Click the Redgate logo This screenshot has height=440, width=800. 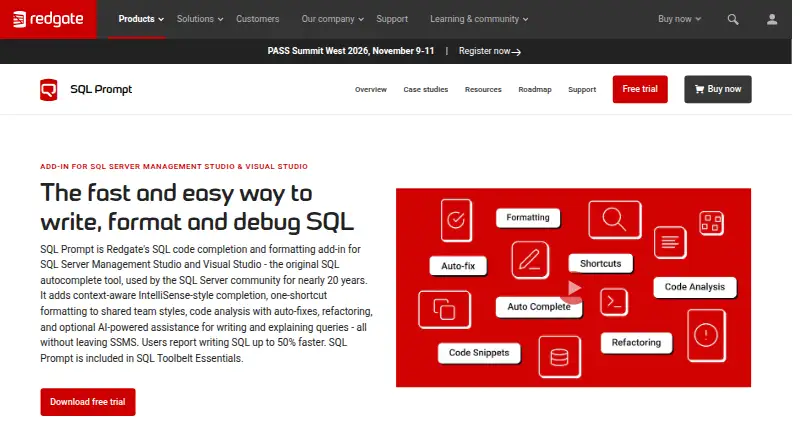pyautogui.click(x=48, y=19)
